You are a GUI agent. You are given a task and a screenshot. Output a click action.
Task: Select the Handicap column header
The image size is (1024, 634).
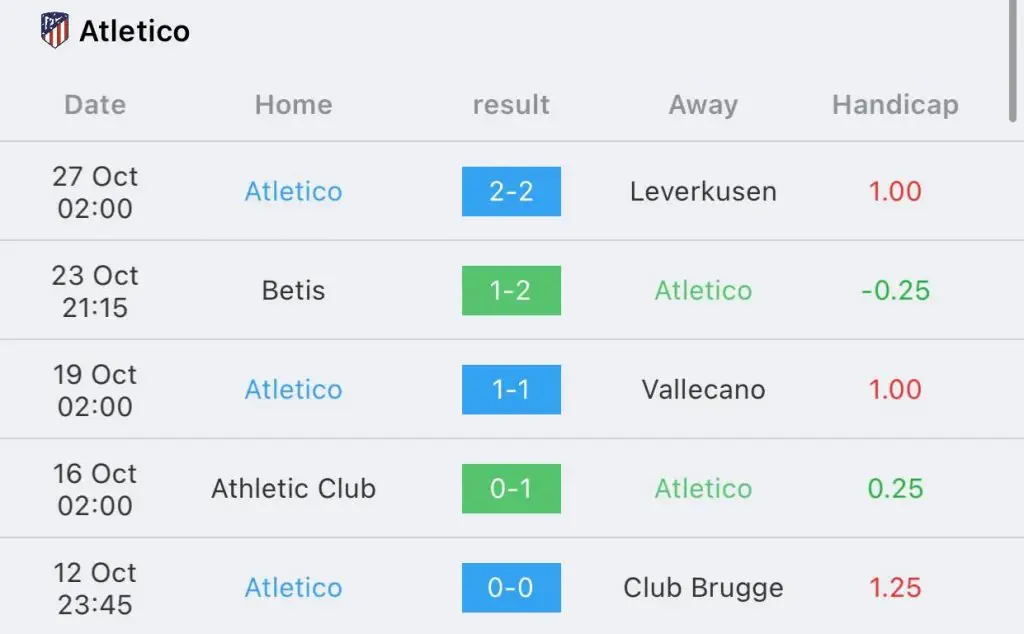click(x=895, y=104)
